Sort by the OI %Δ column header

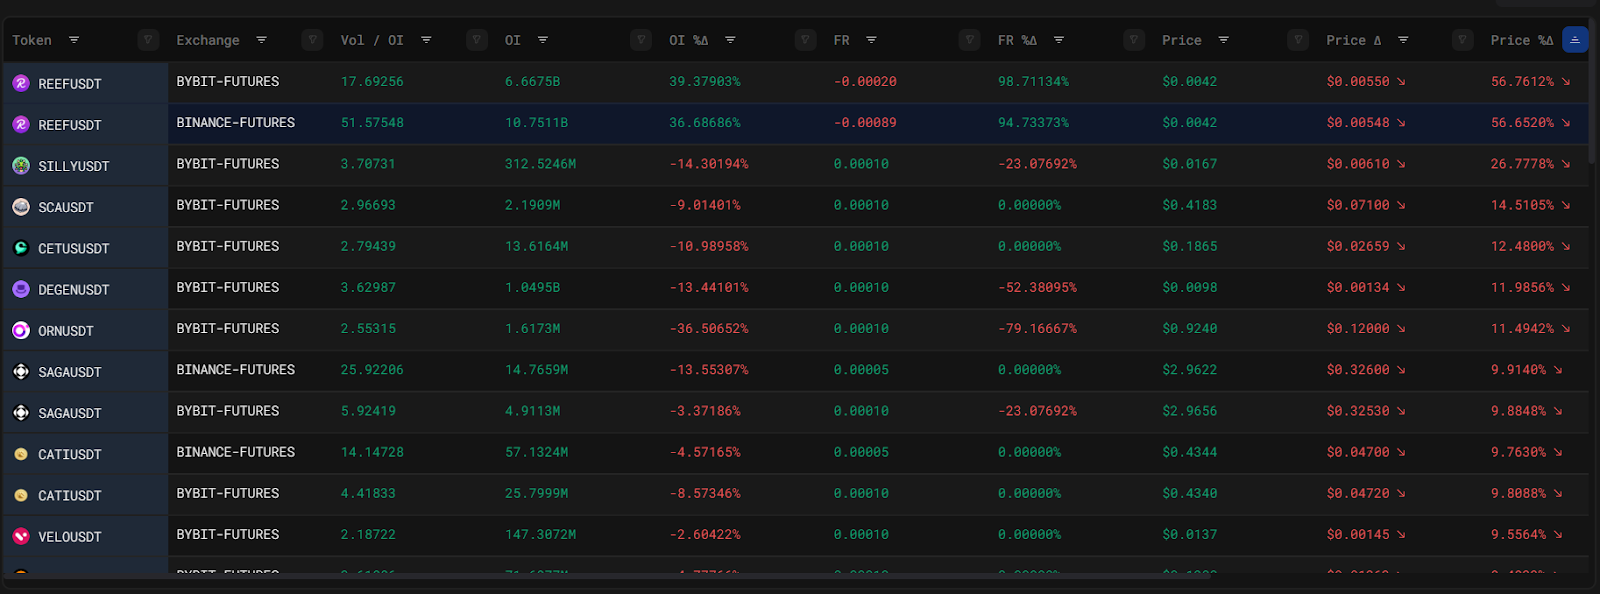[x=689, y=40]
